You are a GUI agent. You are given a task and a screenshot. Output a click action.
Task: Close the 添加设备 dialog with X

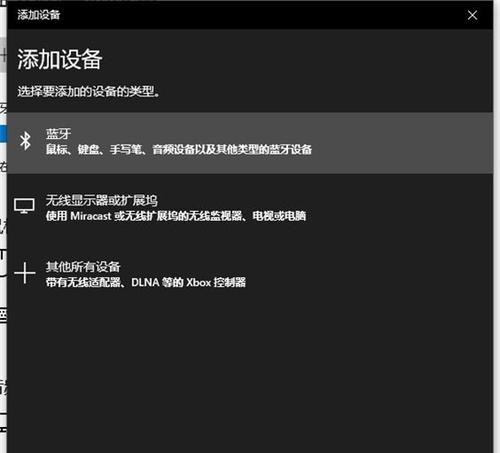(x=472, y=15)
